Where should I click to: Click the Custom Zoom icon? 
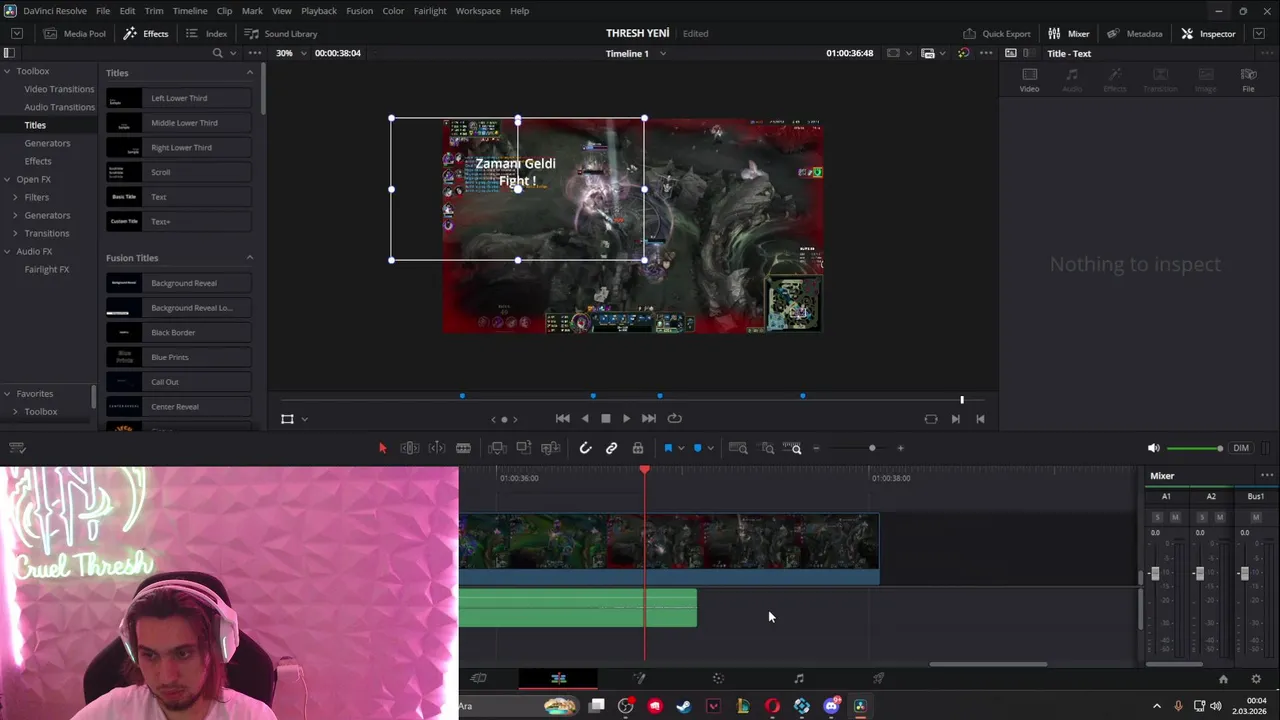tap(792, 448)
